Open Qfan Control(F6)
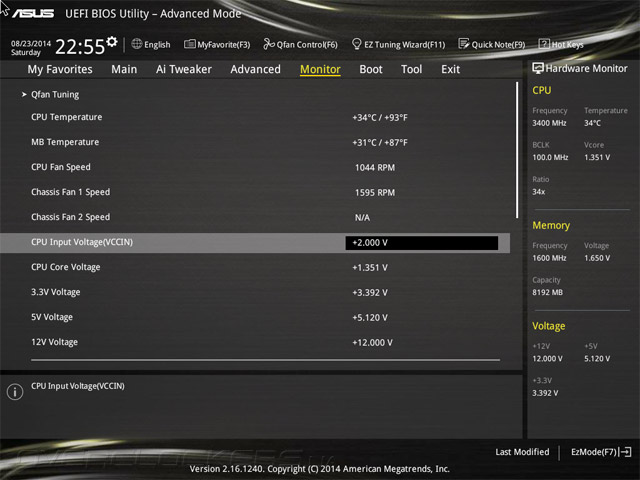The image size is (640, 480). coord(300,44)
